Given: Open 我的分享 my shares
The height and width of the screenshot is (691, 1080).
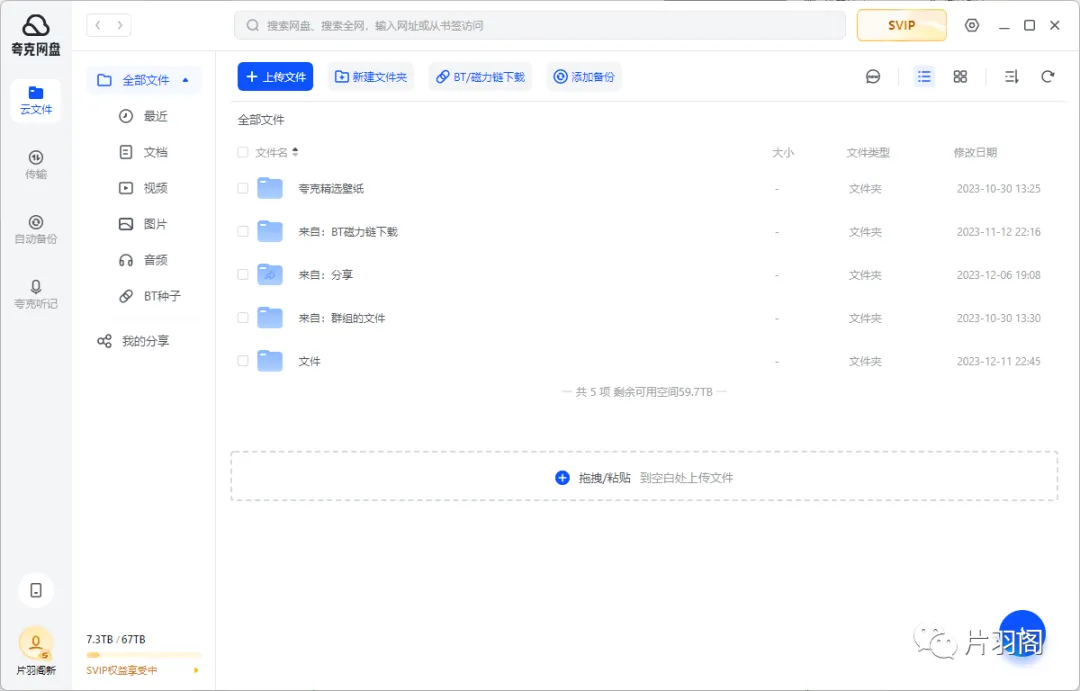Looking at the screenshot, I should (x=133, y=341).
